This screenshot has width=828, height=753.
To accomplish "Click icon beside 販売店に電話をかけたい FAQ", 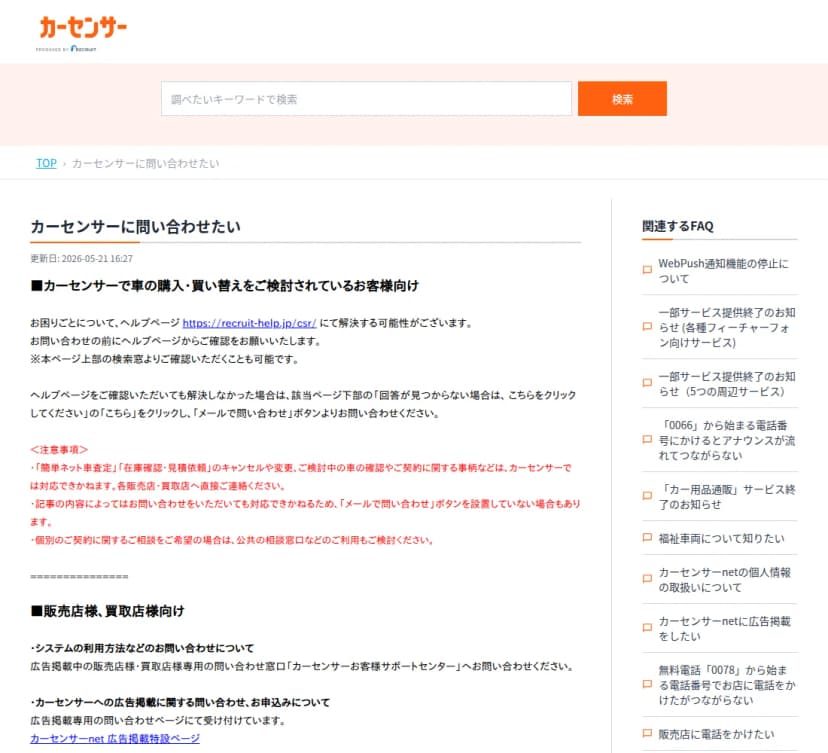I will (x=647, y=733).
